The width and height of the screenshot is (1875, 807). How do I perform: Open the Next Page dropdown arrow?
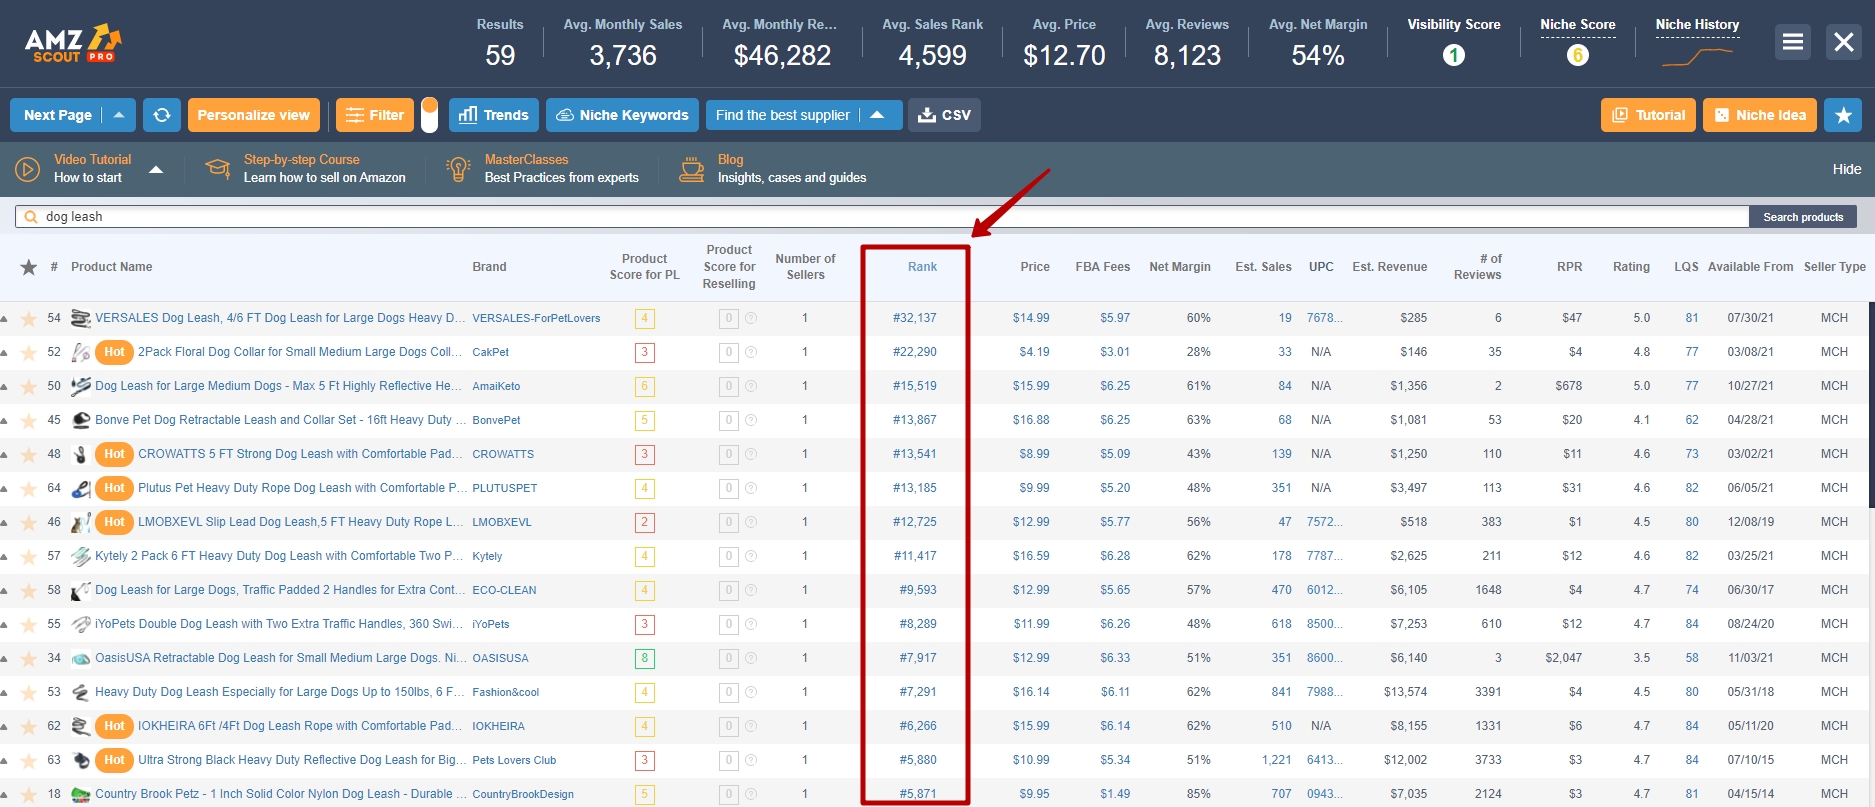119,115
